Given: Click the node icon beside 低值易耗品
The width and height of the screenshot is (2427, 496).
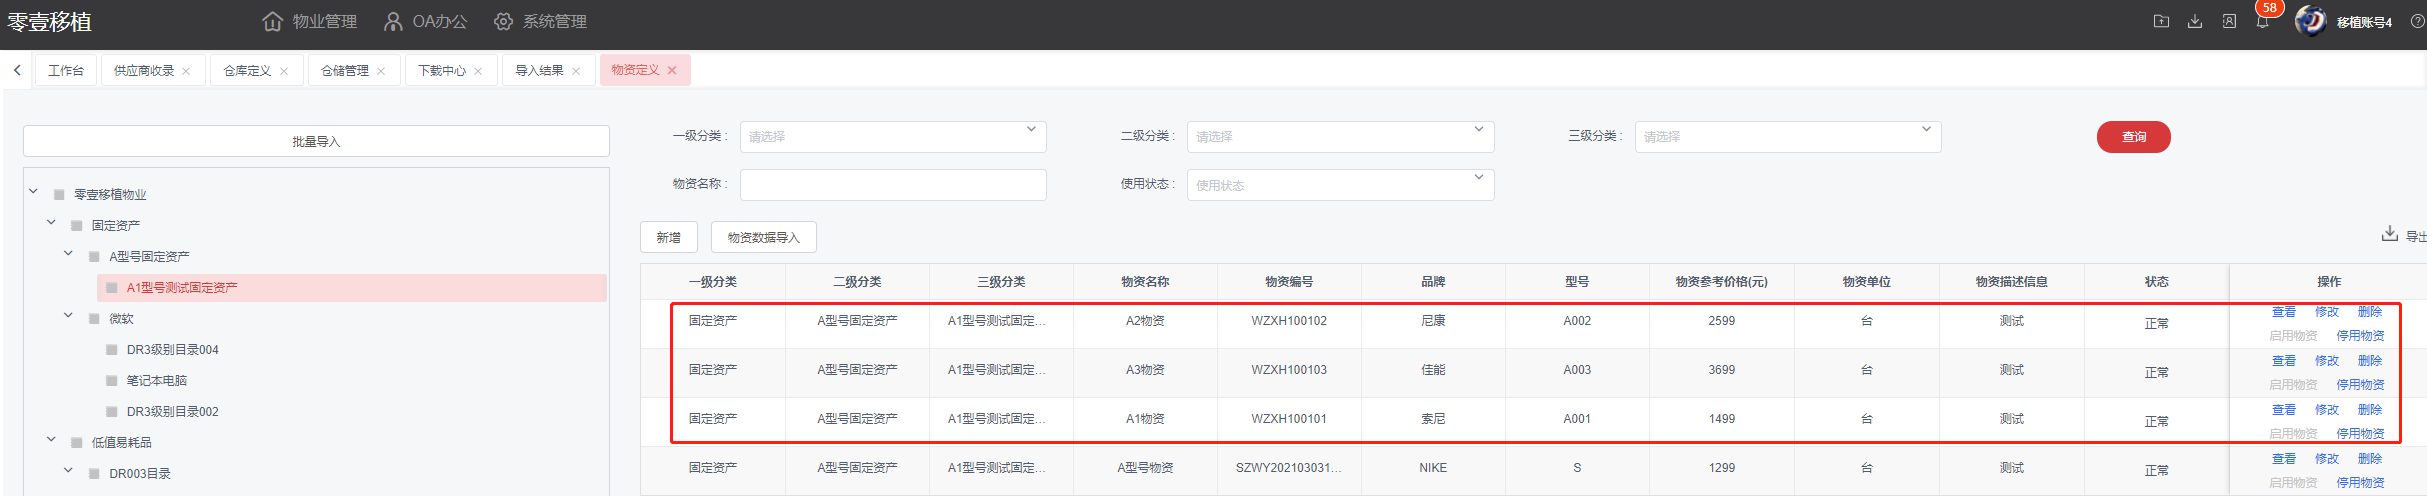Looking at the screenshot, I should coord(77,443).
